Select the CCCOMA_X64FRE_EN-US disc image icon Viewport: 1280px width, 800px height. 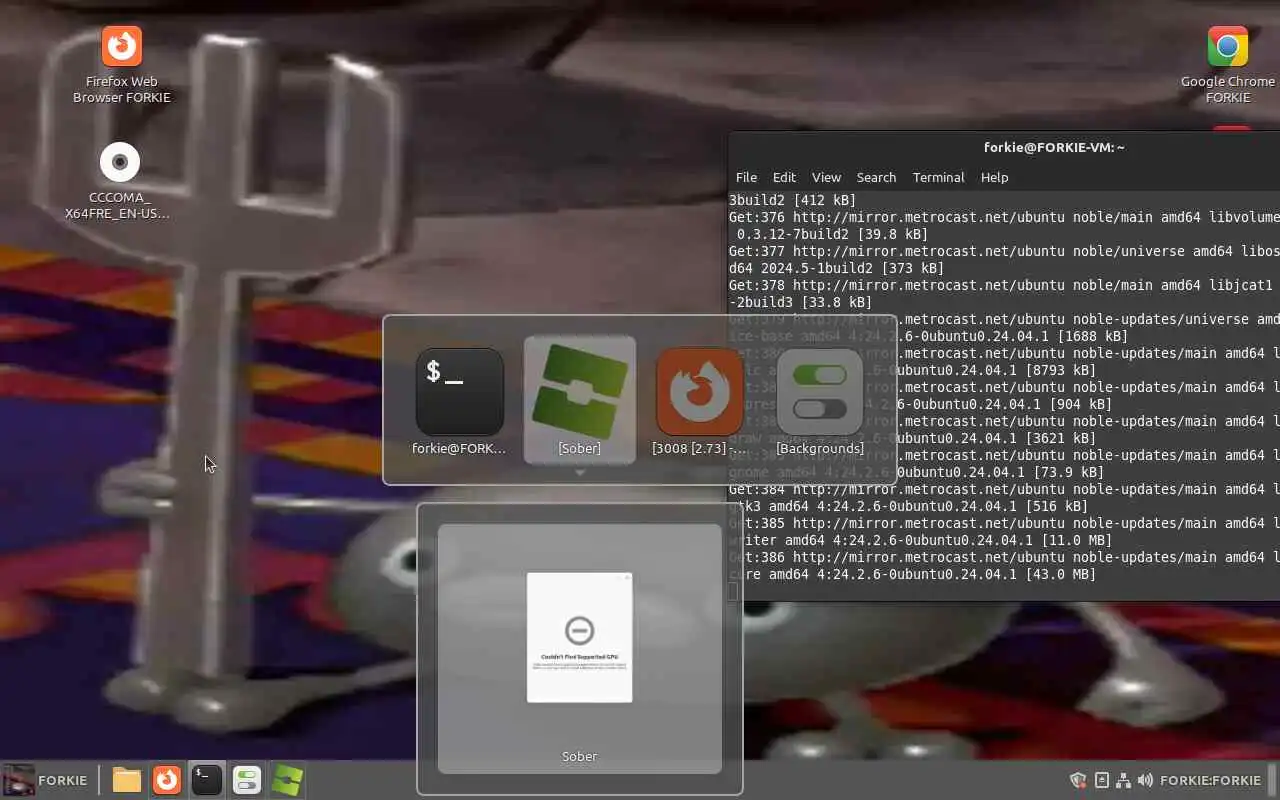tap(119, 181)
